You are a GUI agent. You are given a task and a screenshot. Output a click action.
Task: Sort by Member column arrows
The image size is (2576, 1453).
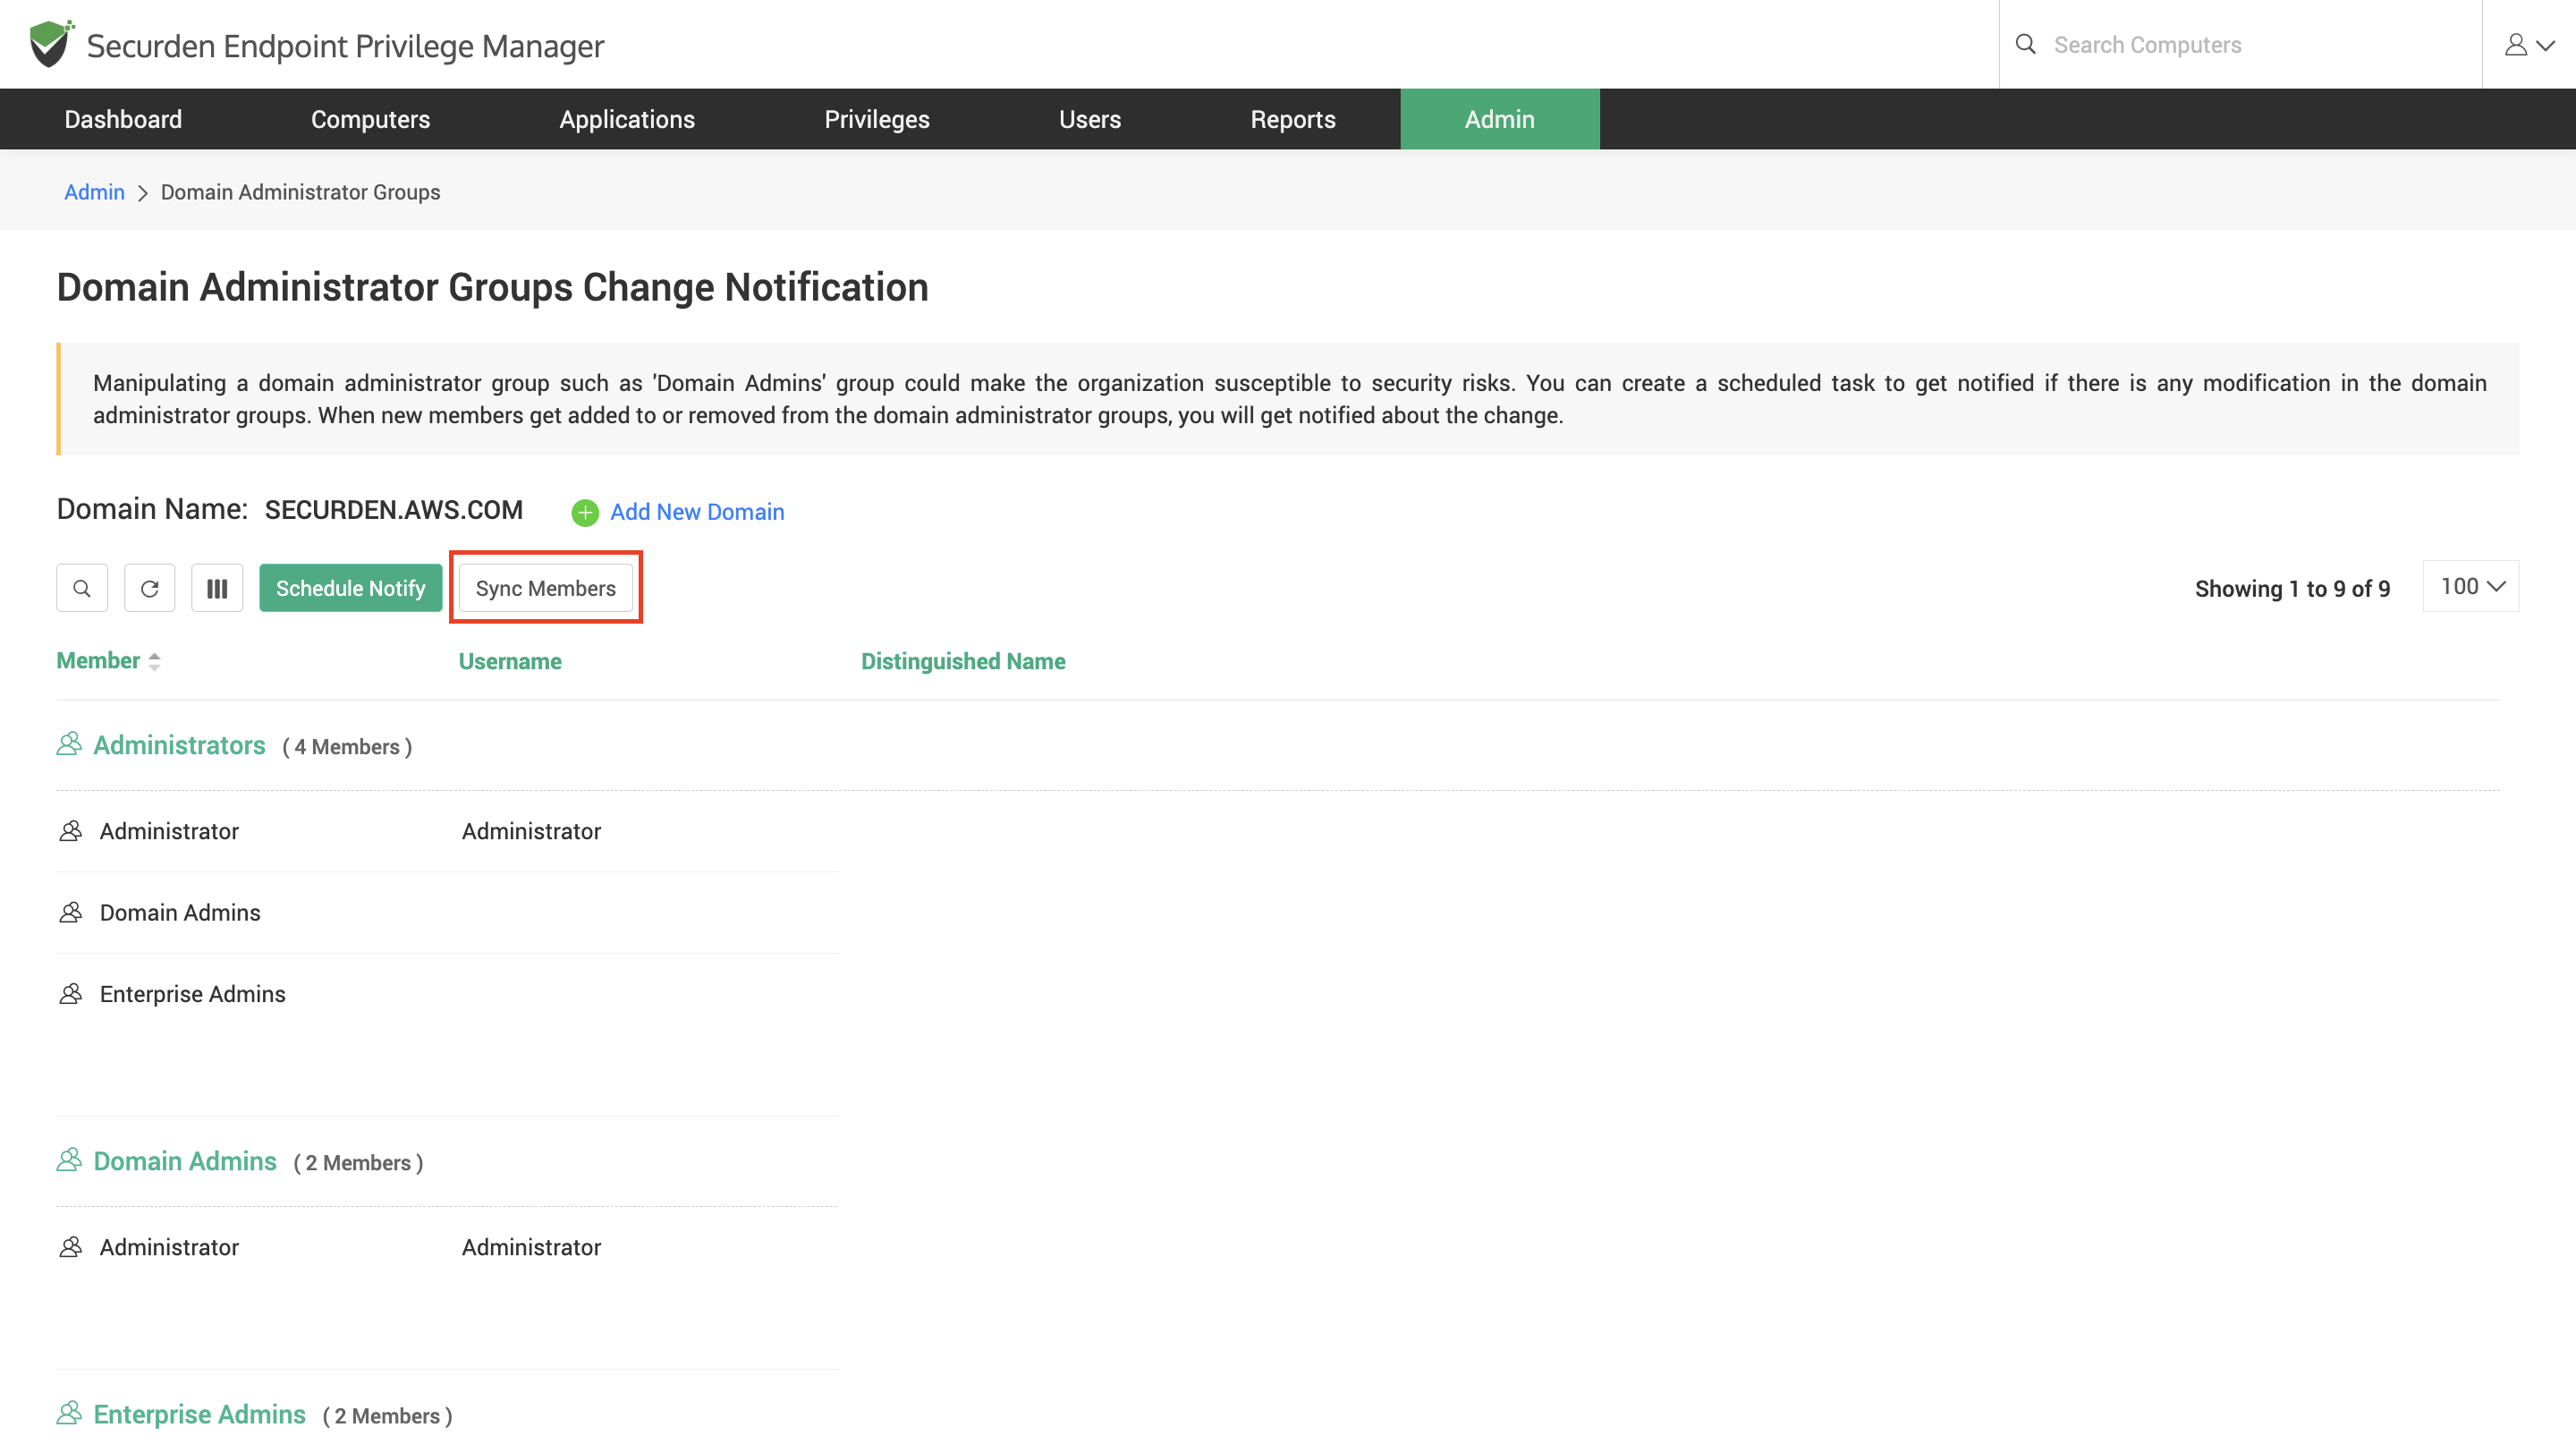pos(154,661)
